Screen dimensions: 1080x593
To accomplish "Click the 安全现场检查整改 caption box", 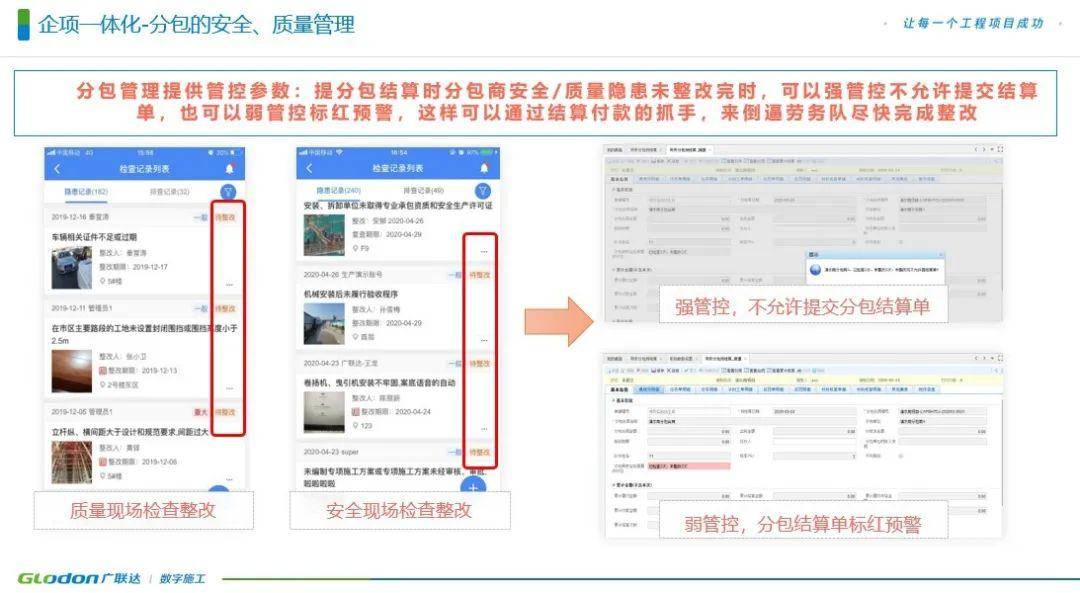I will pyautogui.click(x=399, y=511).
